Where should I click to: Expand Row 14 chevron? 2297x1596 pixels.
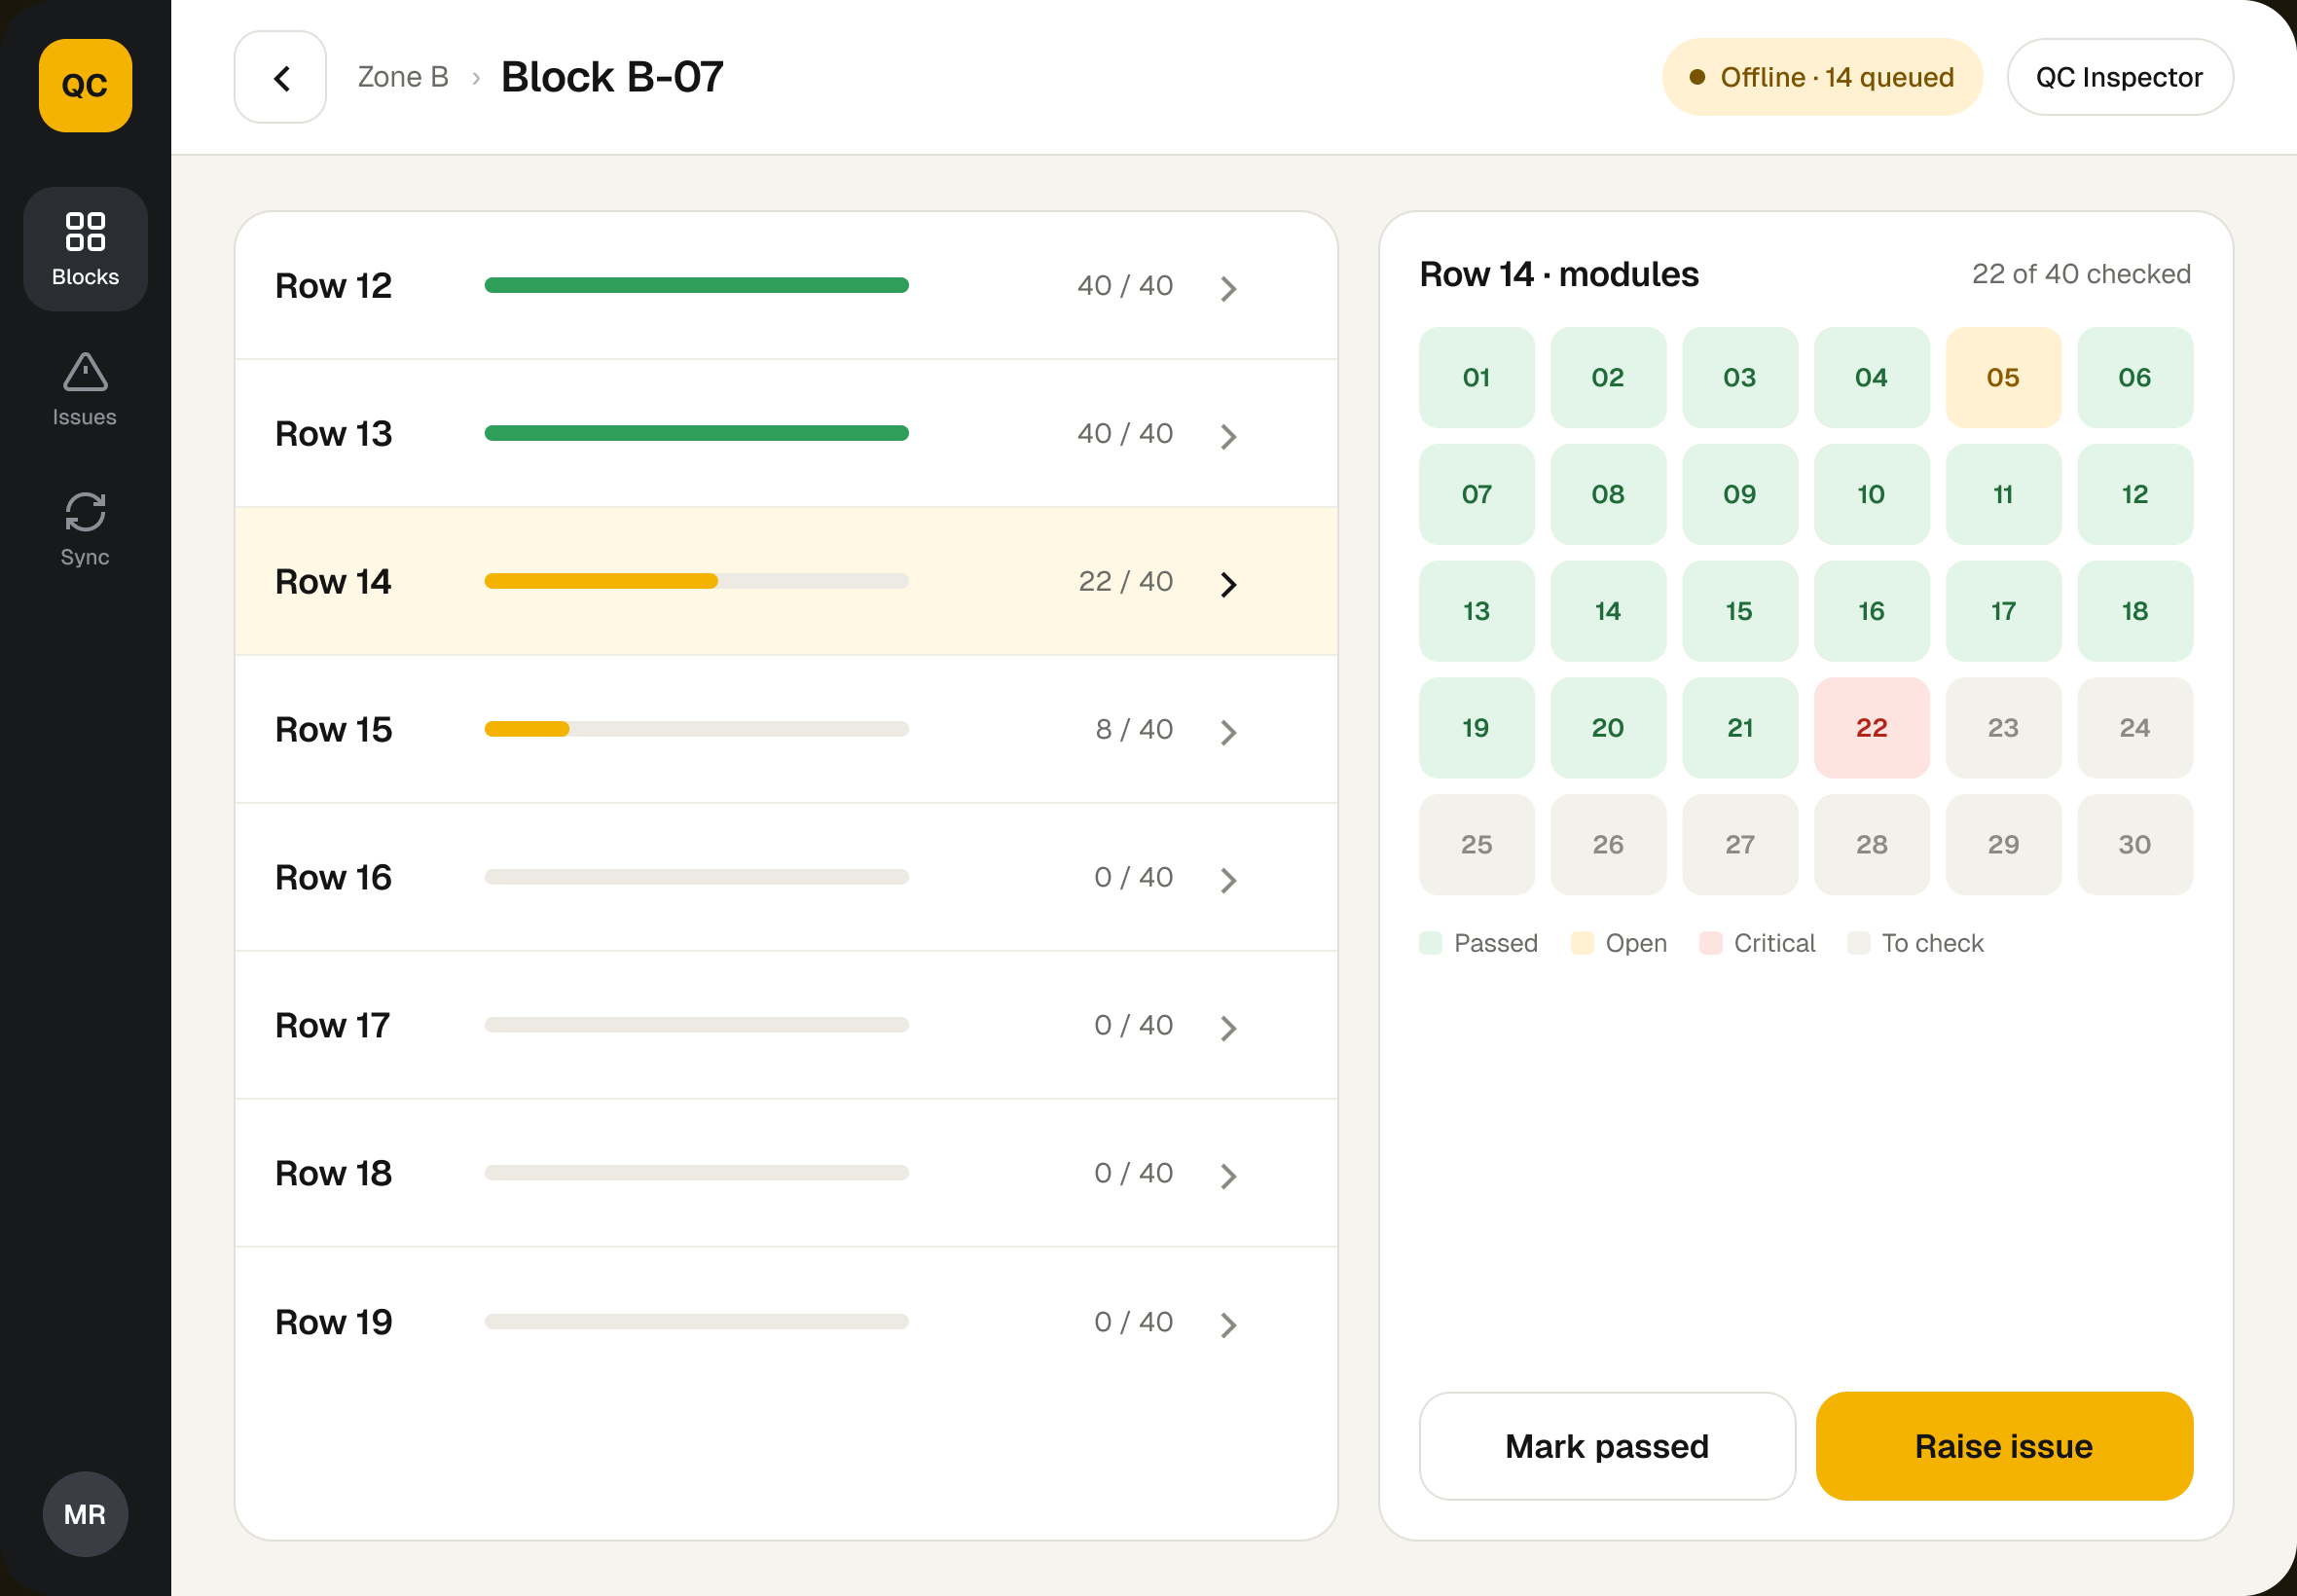click(1229, 584)
